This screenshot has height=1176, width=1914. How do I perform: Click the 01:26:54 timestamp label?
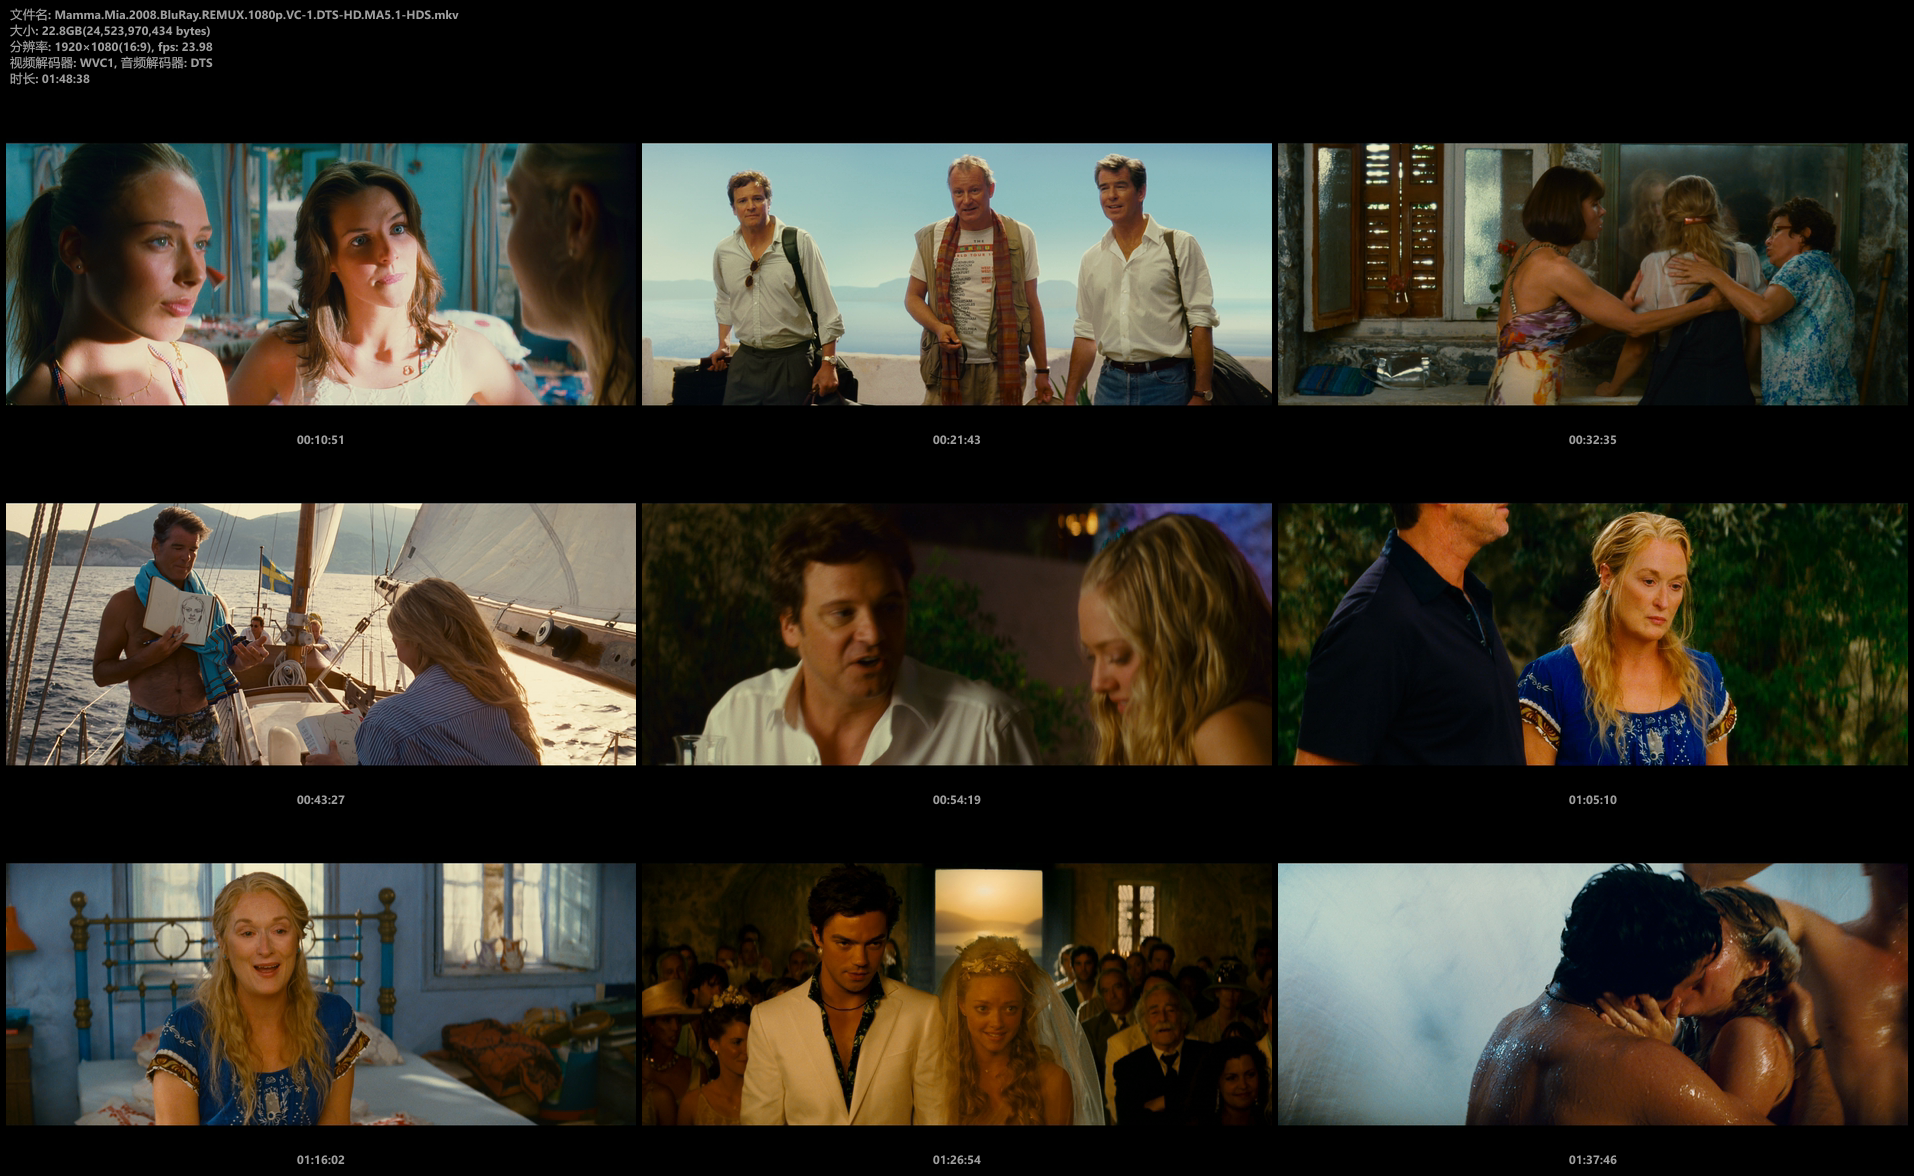point(956,1160)
